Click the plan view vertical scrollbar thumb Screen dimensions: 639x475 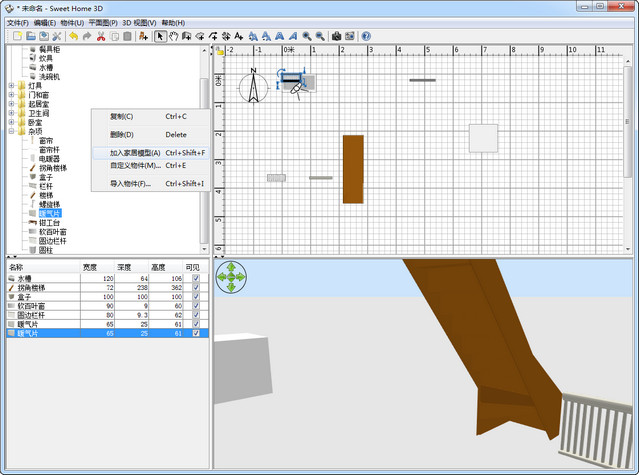628,121
